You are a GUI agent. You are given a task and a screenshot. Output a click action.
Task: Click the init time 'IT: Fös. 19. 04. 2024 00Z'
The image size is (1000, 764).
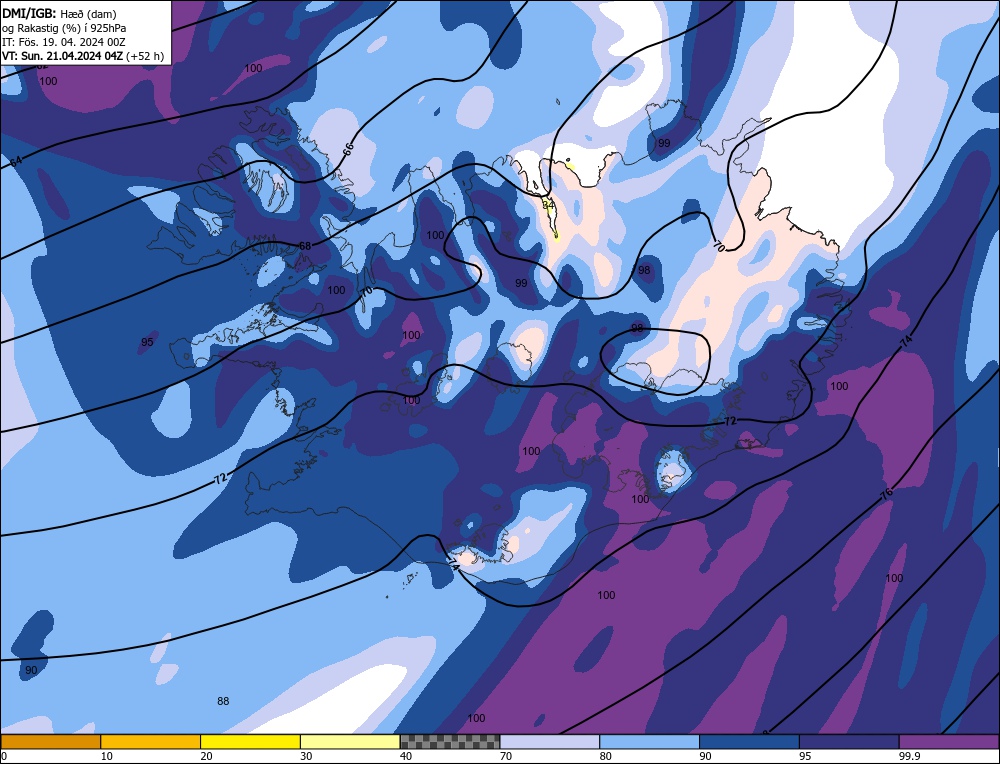(64, 42)
